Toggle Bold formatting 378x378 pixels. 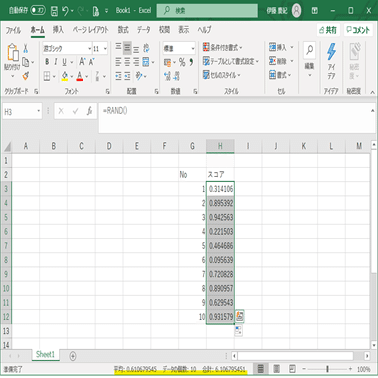point(47,62)
